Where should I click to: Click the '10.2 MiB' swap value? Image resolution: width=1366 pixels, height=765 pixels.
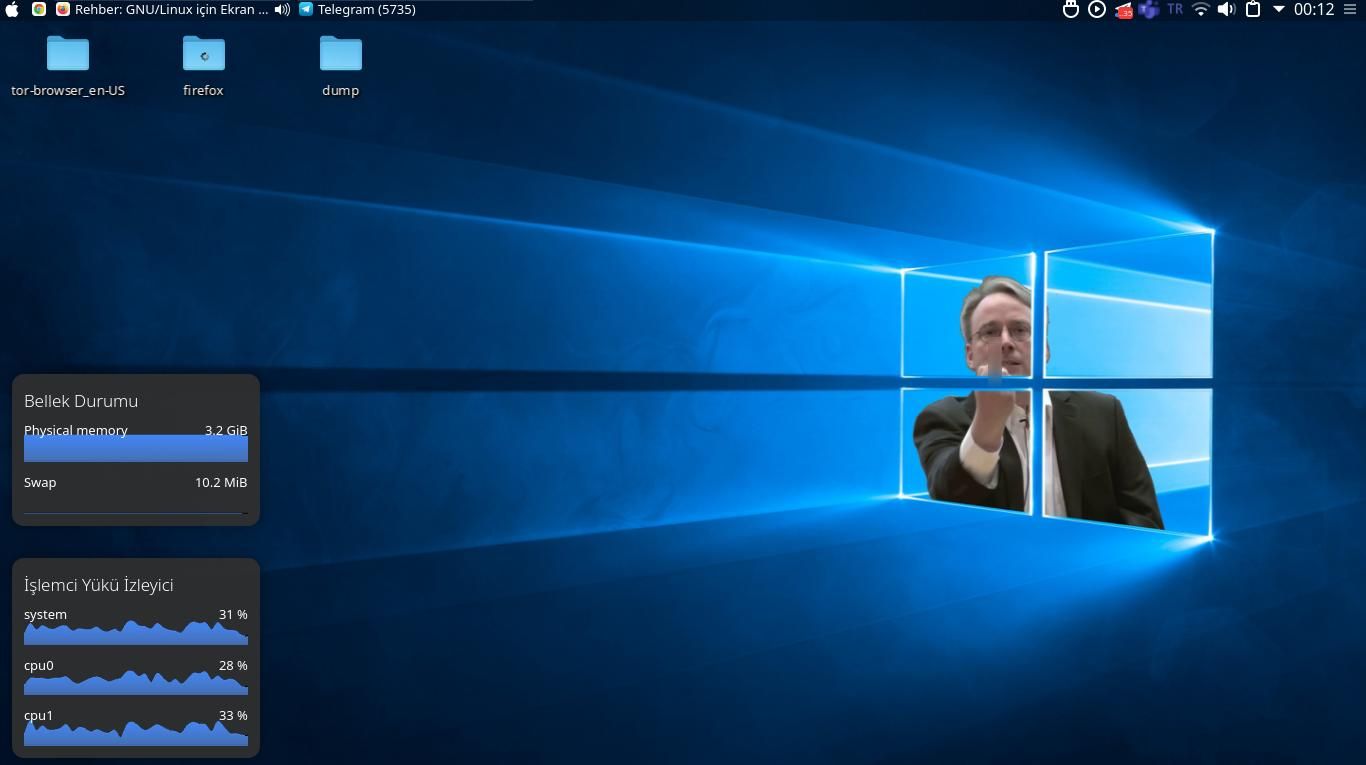(x=221, y=482)
